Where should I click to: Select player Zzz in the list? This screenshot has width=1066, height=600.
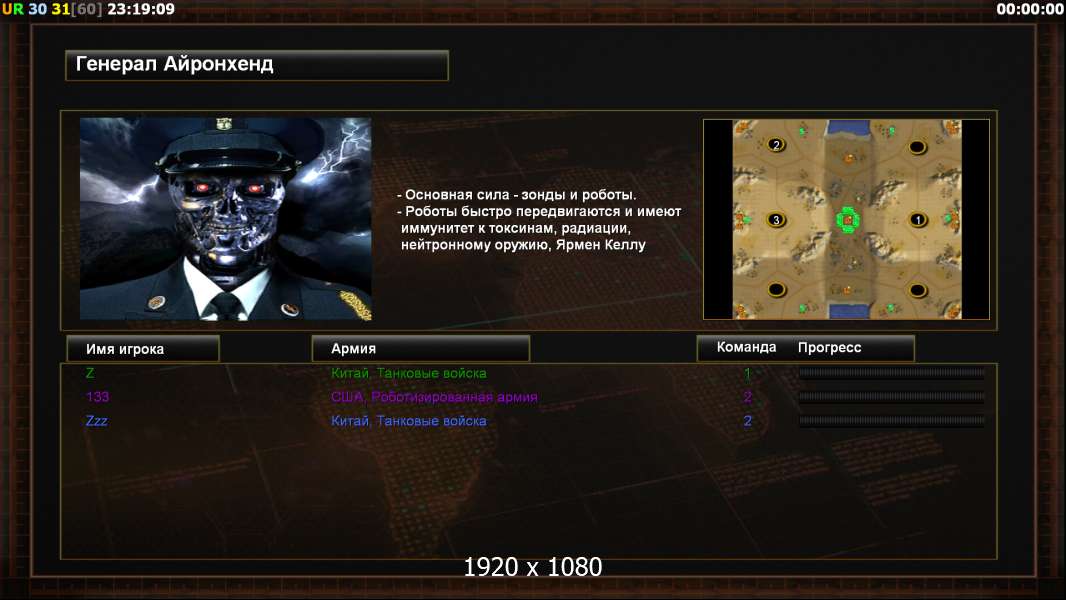[x=97, y=421]
